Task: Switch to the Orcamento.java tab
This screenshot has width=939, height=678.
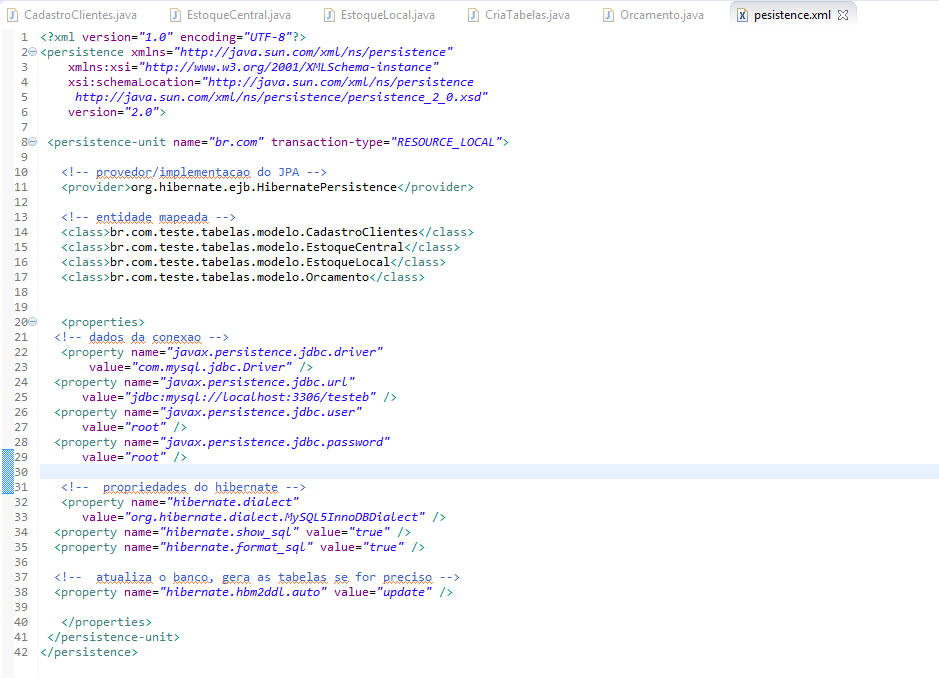Action: (654, 15)
